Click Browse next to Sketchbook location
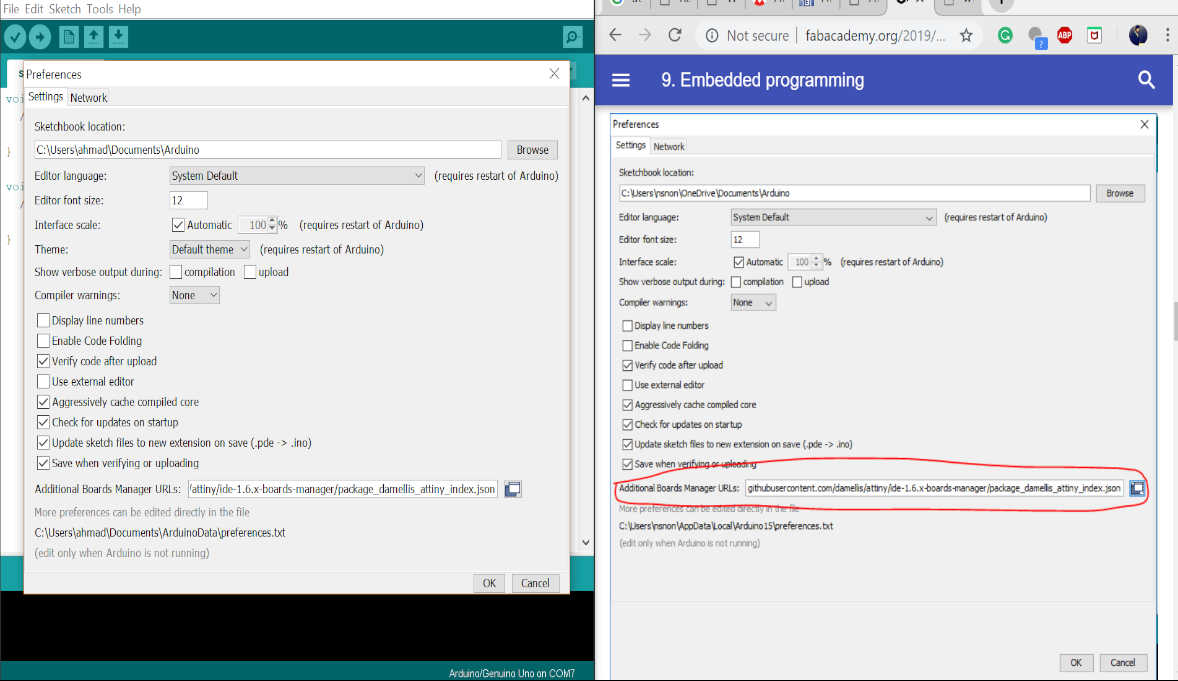The height and width of the screenshot is (681, 1178). tap(533, 150)
